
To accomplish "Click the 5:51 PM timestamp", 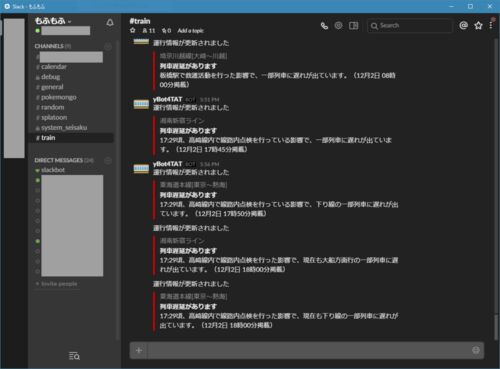I will [x=209, y=100].
